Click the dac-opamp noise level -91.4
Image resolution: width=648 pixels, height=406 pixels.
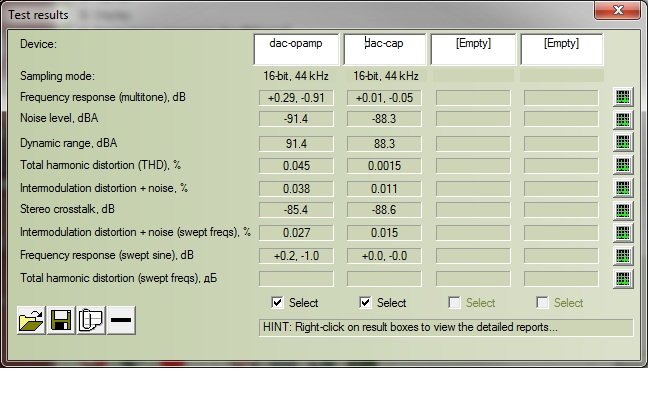coord(296,119)
